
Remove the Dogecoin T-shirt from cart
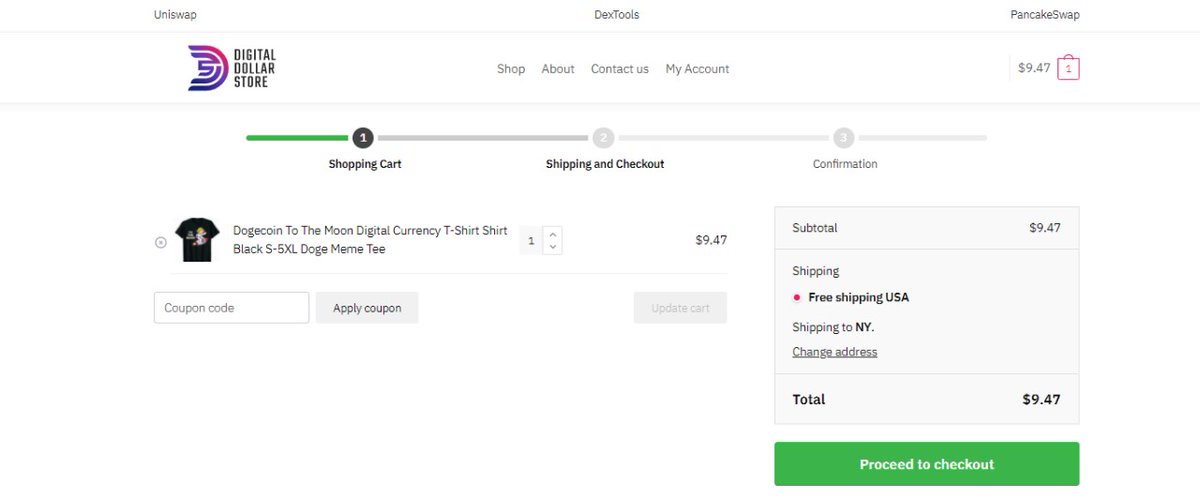point(161,242)
